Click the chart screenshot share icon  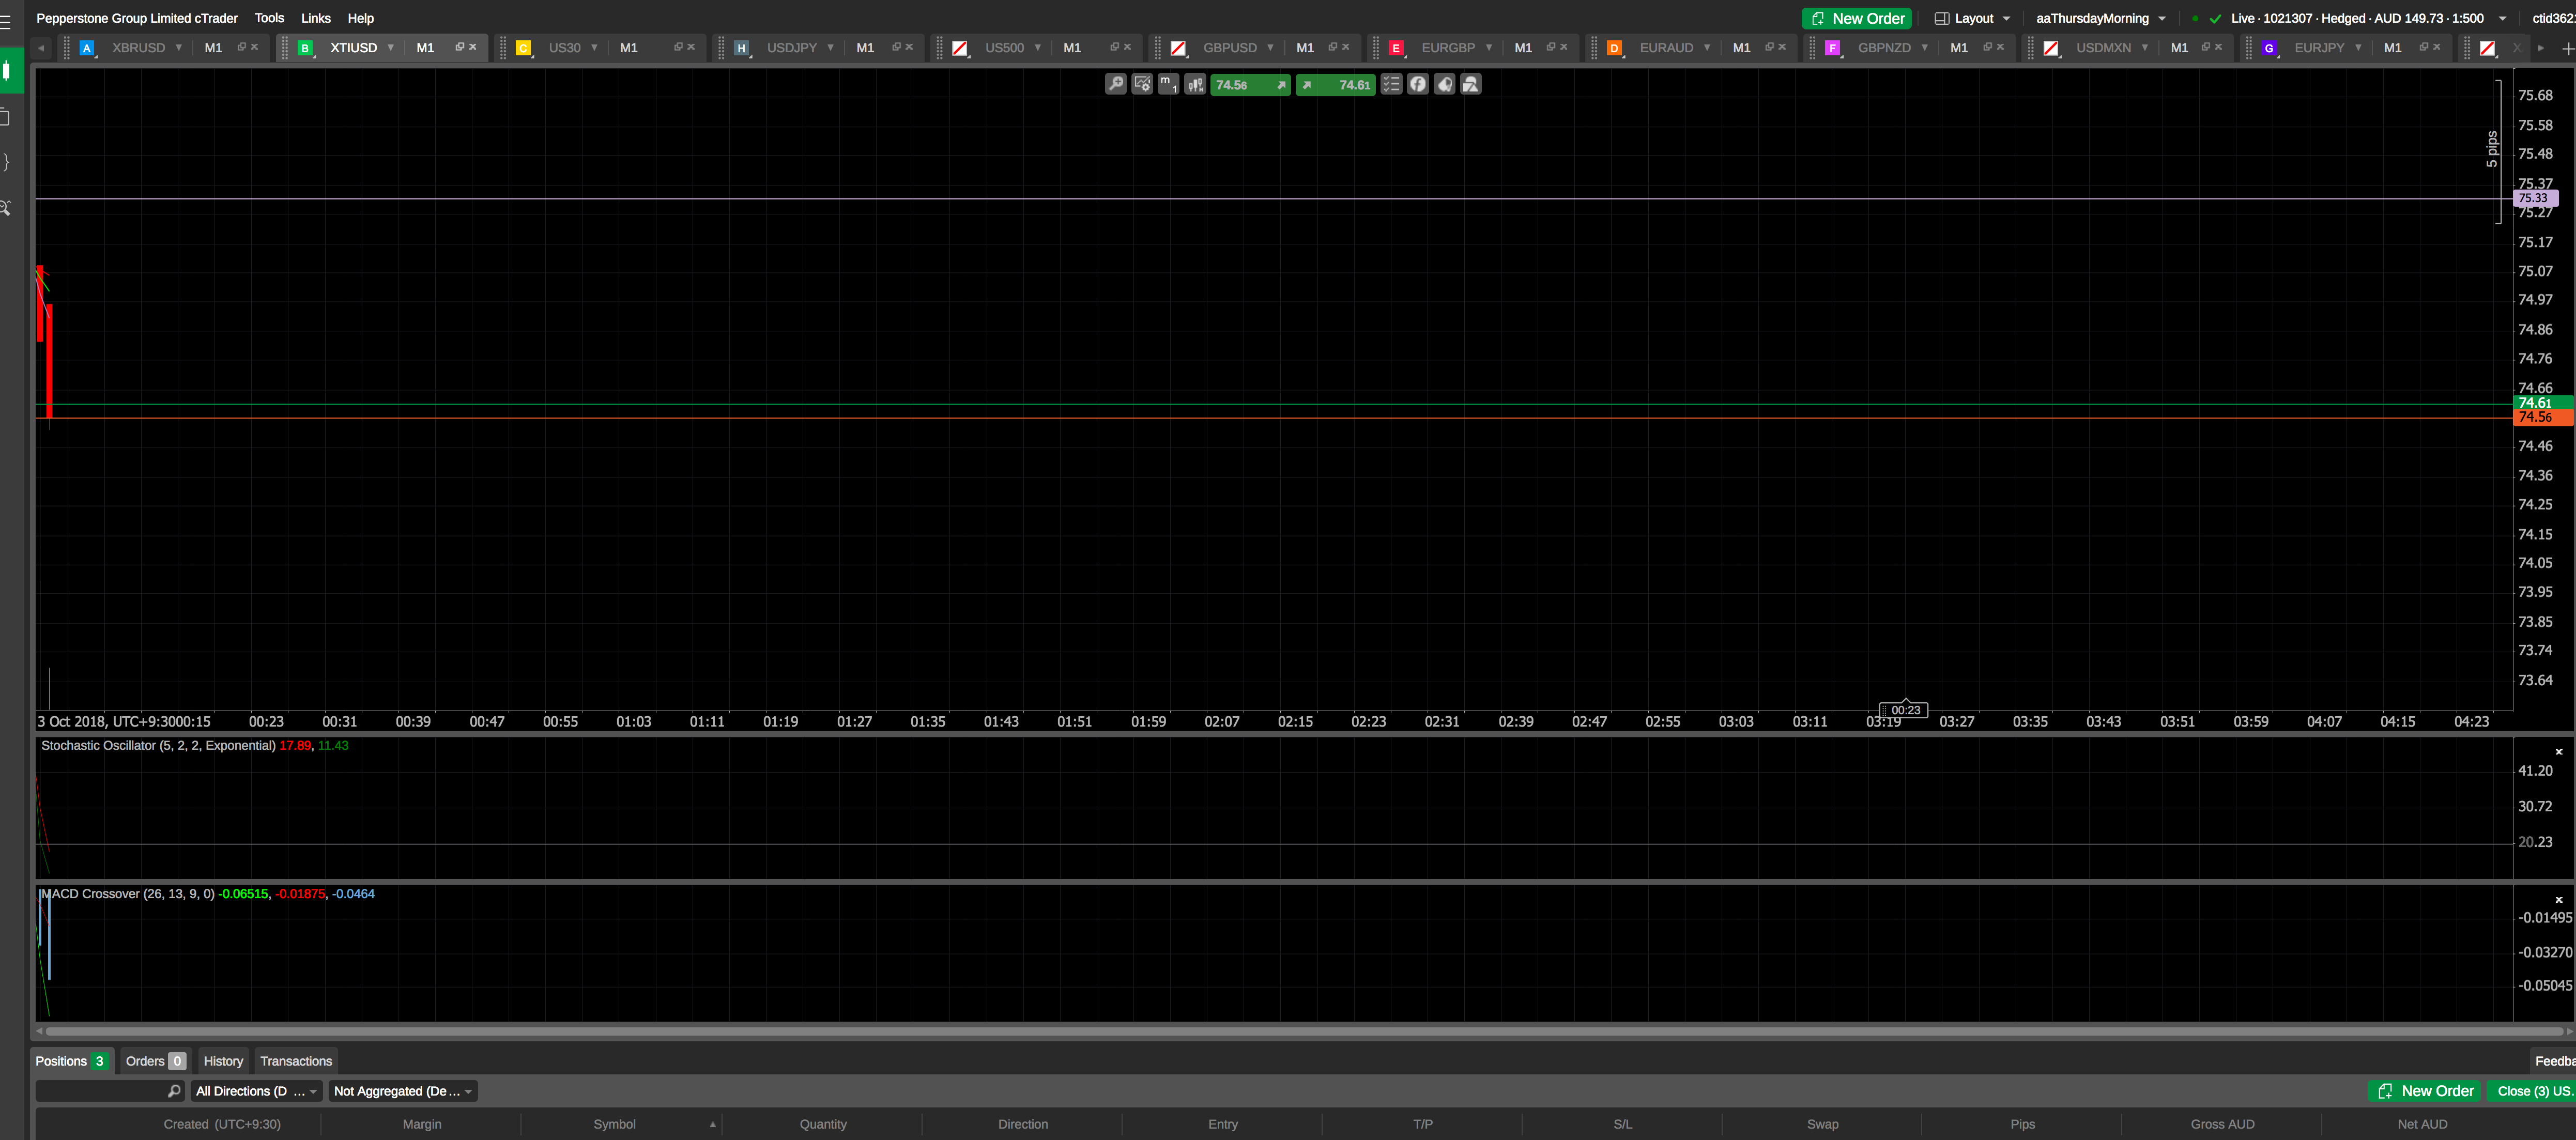(x=1444, y=84)
